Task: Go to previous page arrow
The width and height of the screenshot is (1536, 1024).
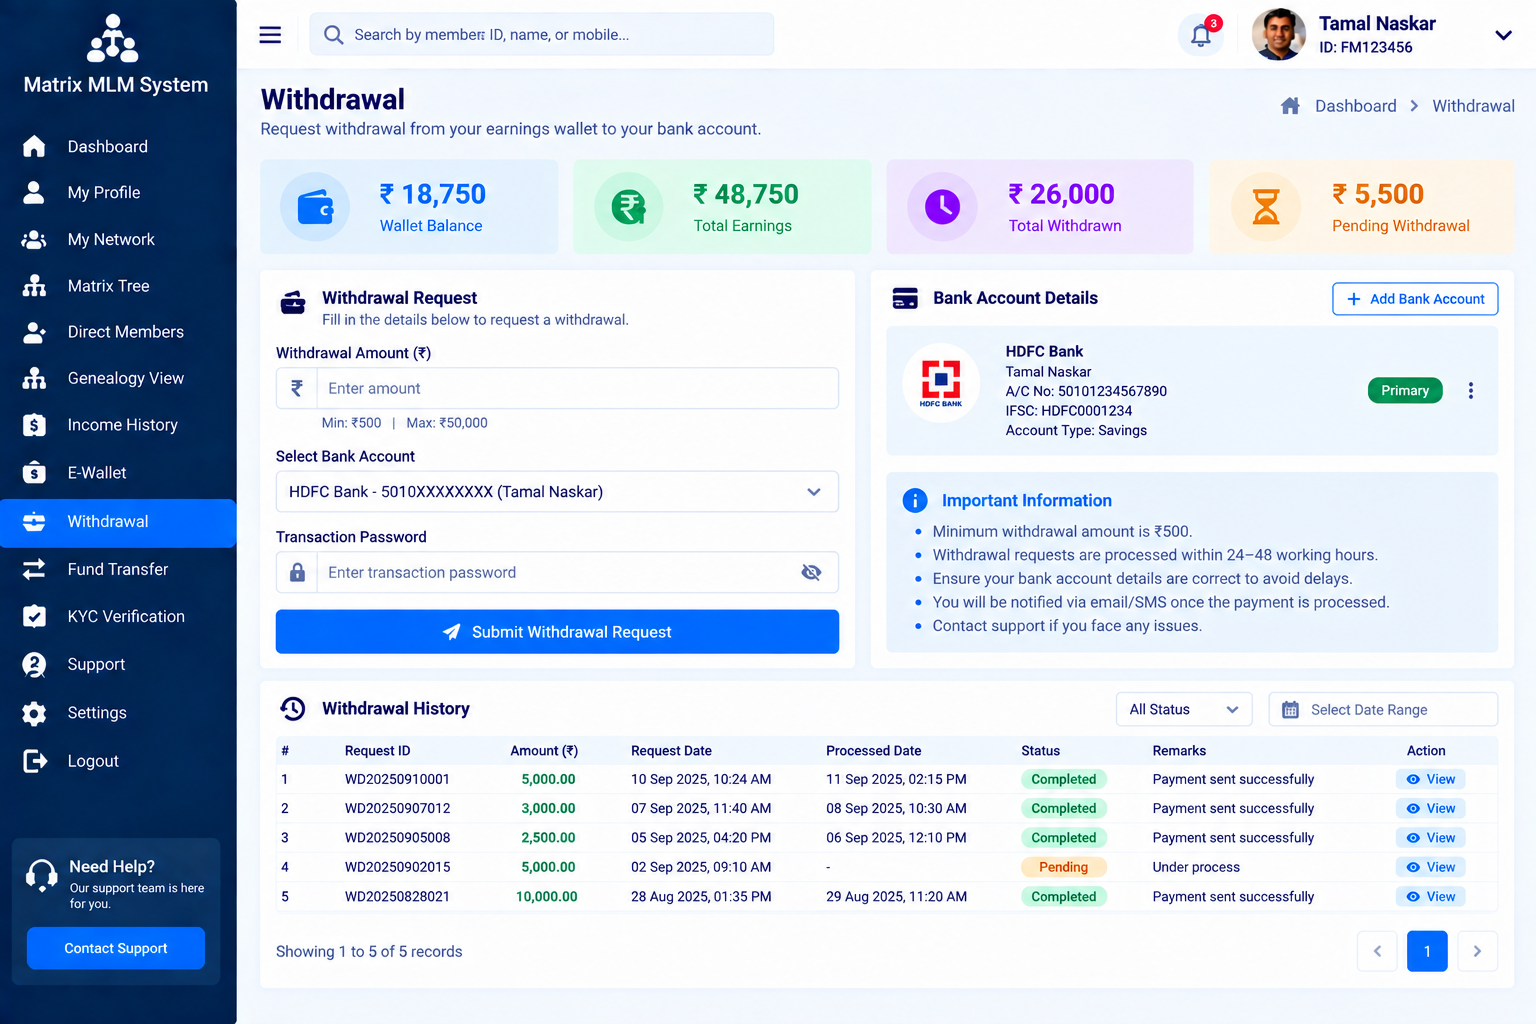Action: coord(1377,951)
